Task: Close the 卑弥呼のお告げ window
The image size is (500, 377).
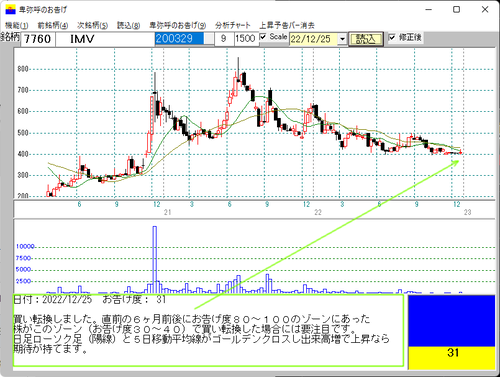Action: tap(485, 9)
